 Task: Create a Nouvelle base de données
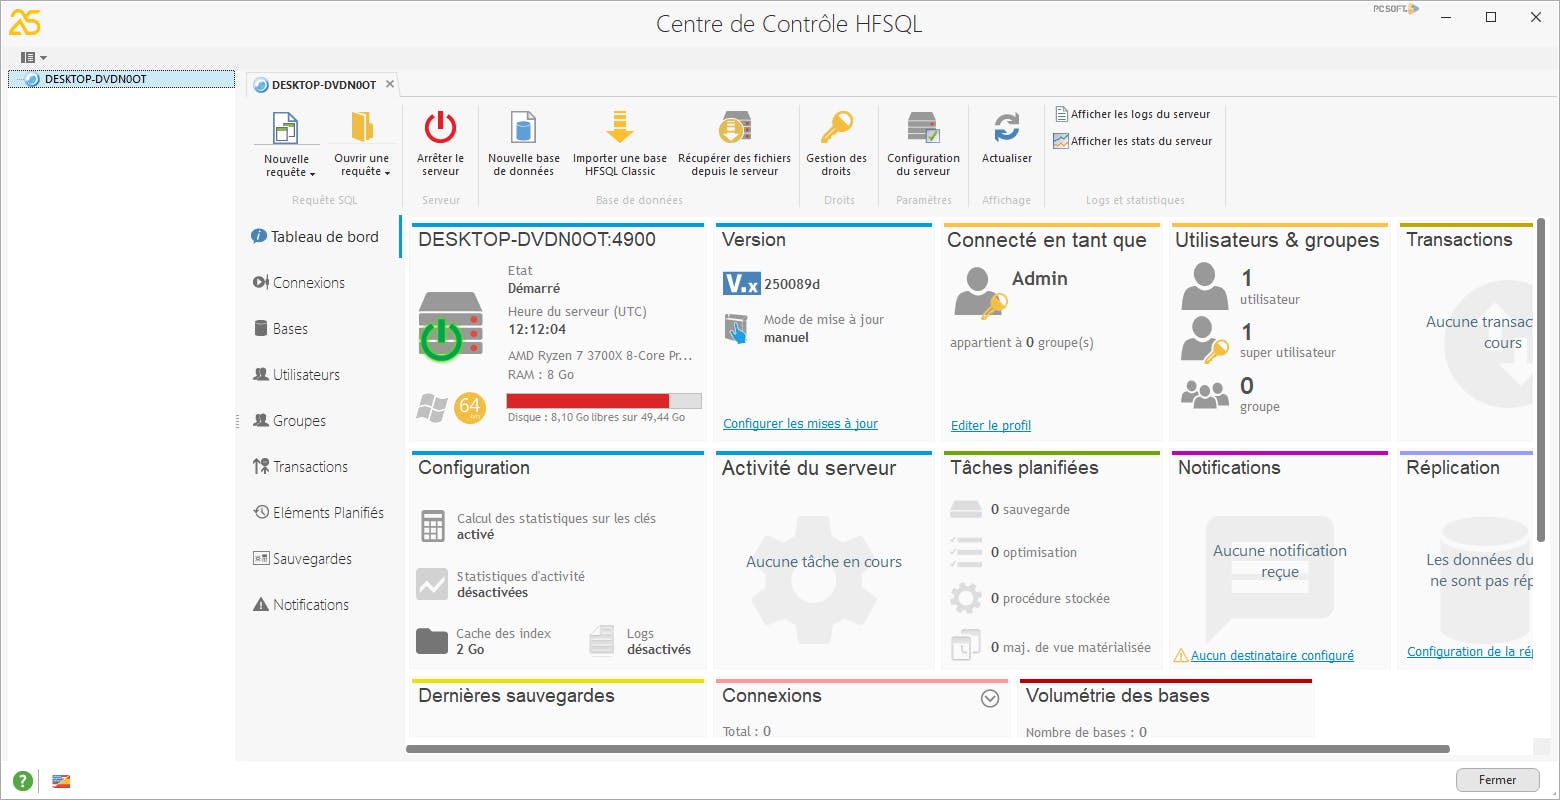click(524, 143)
